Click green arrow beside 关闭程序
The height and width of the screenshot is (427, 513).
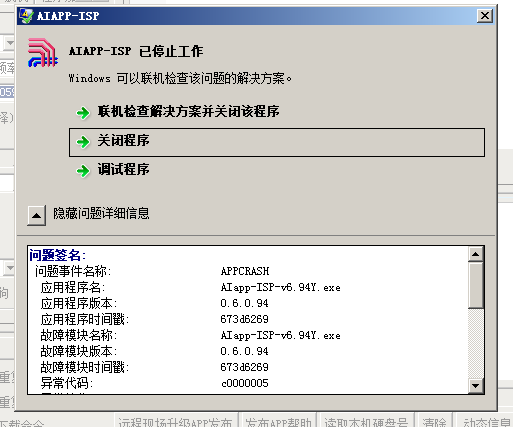click(x=83, y=142)
